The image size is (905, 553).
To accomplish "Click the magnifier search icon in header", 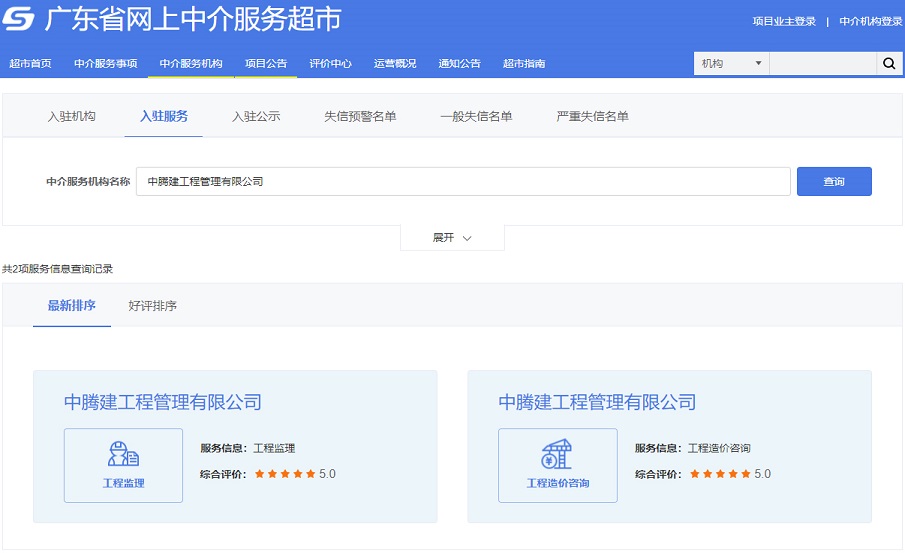I will pos(888,64).
